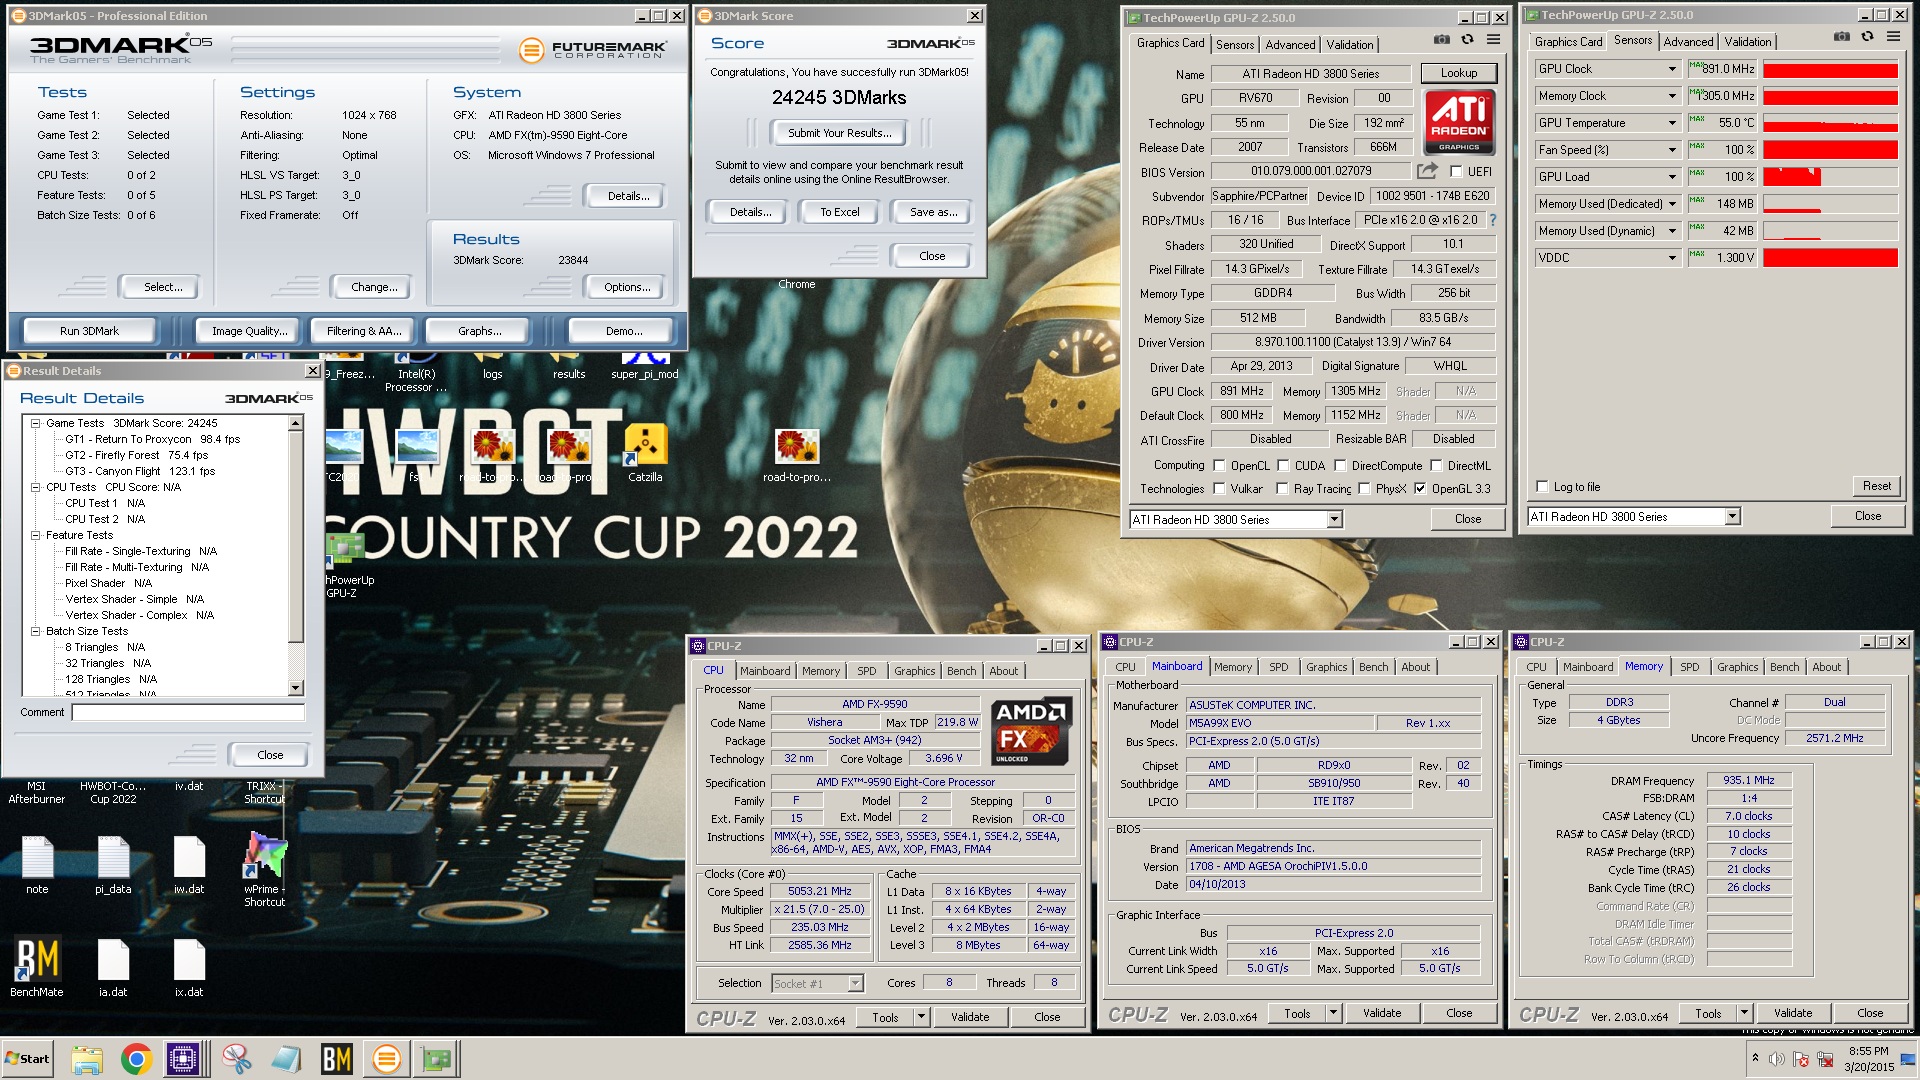Open Chrome from the taskbar

(x=136, y=1059)
